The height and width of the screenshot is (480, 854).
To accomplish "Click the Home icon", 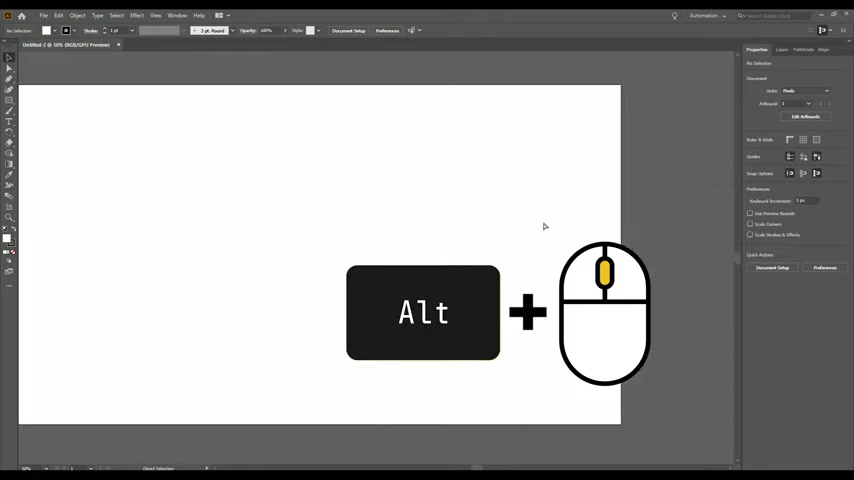I will click(22, 16).
